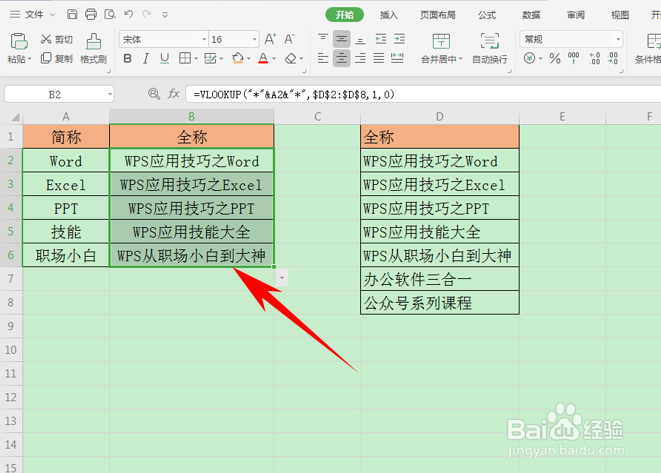Screen dimensions: 661x473
Task: Switch to the Page Layout tab
Action: click(438, 15)
